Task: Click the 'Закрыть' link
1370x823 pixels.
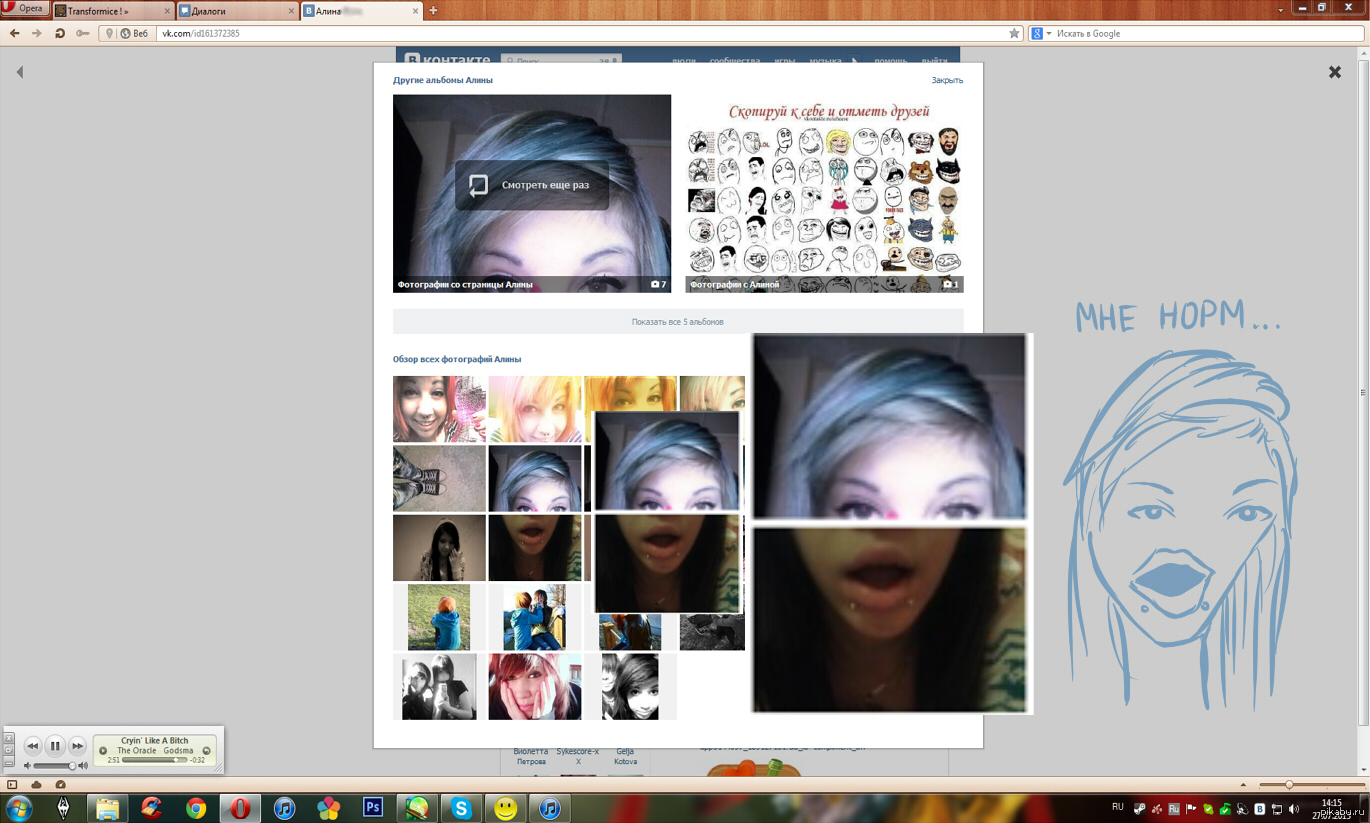Action: [946, 80]
